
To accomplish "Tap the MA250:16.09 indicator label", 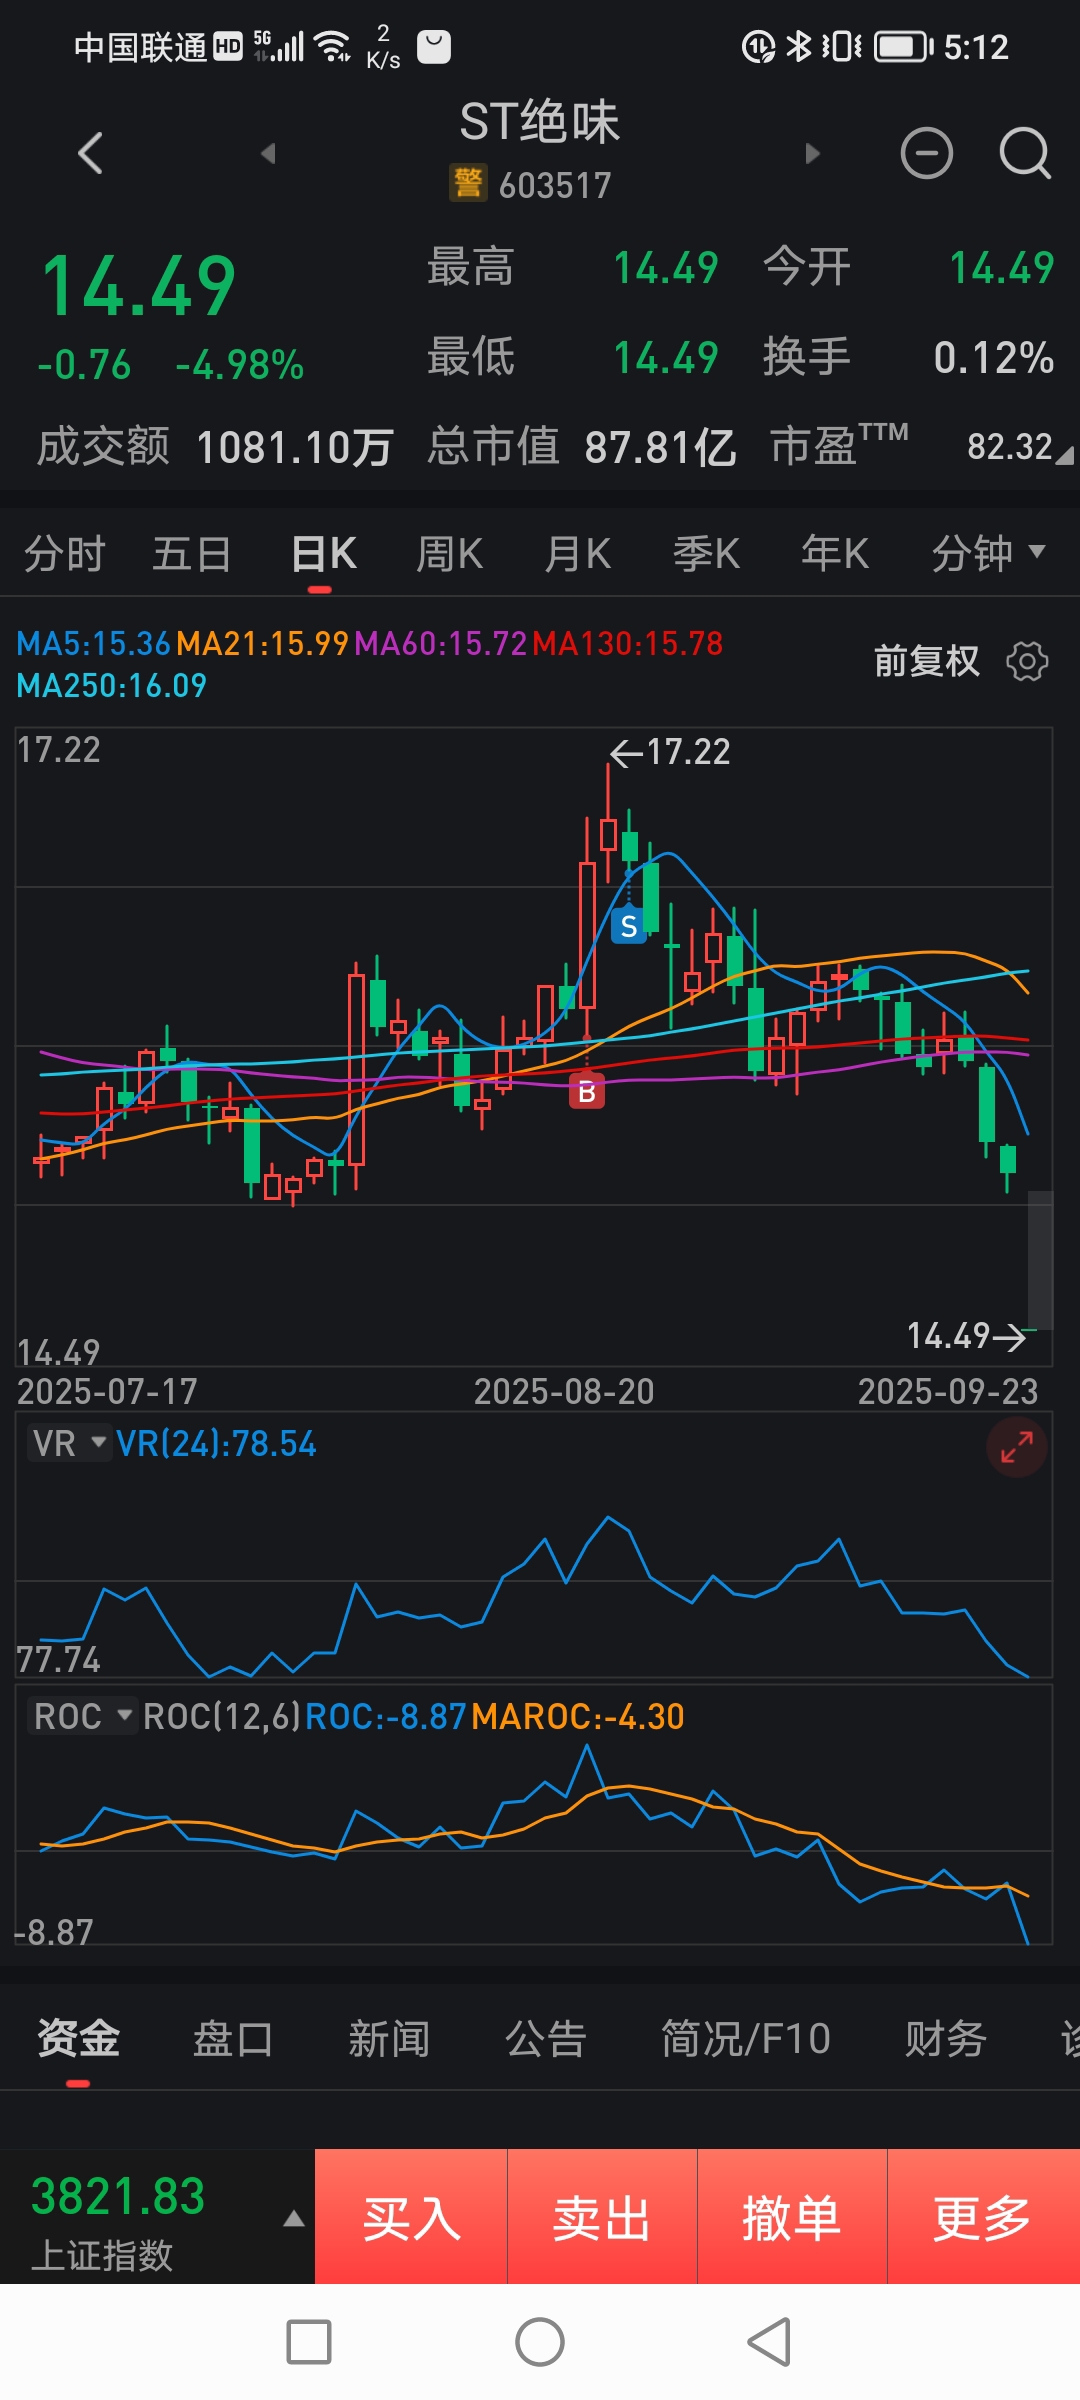I will [x=112, y=685].
